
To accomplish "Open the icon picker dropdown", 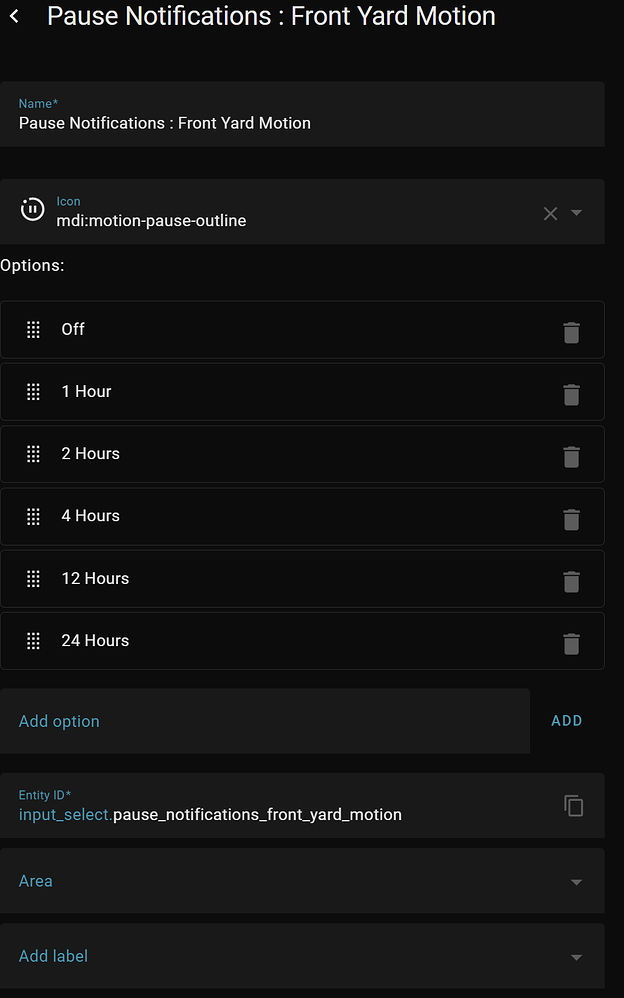I will coord(578,213).
